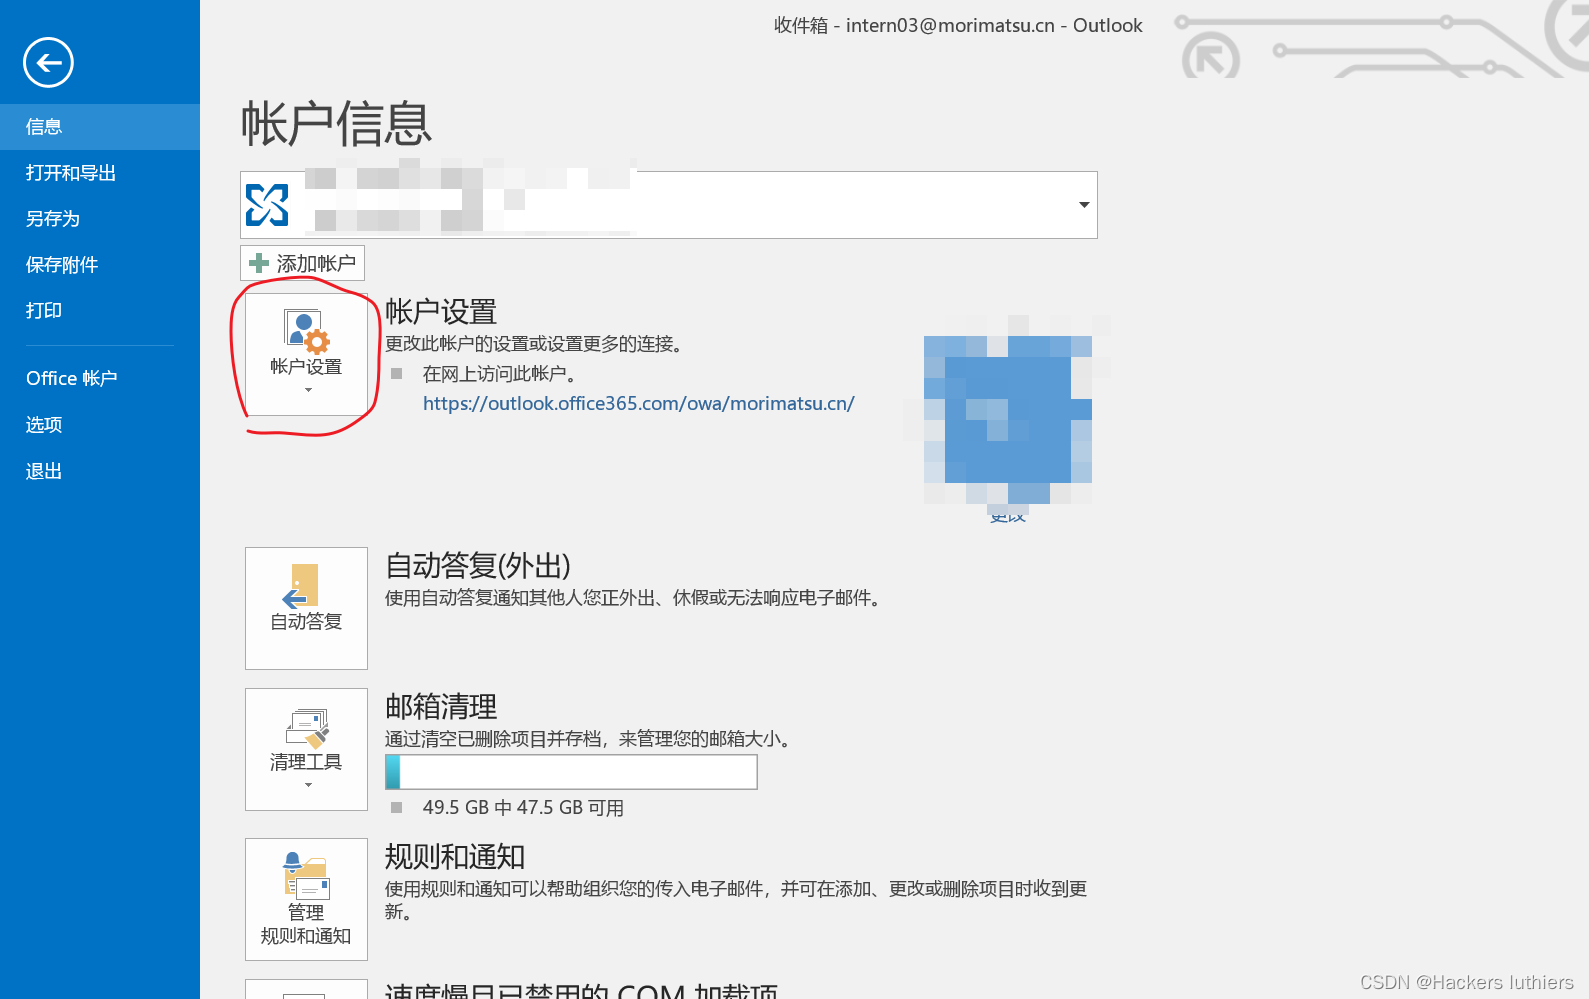Screen dimensions: 1589x999
Task: Expand the account selector dropdown arrow
Action: tap(1084, 205)
